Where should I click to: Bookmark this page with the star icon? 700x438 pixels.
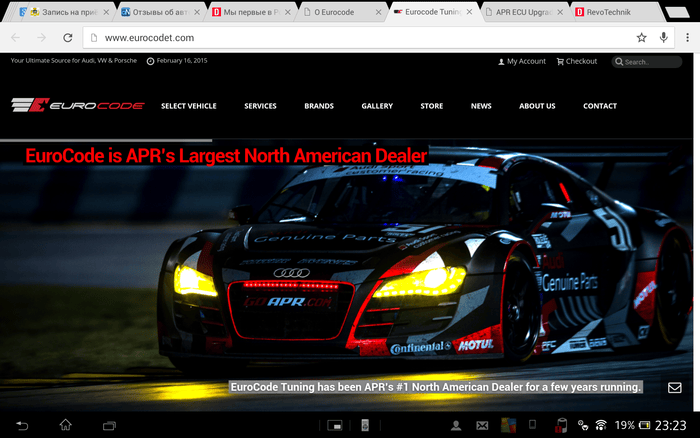(642, 38)
